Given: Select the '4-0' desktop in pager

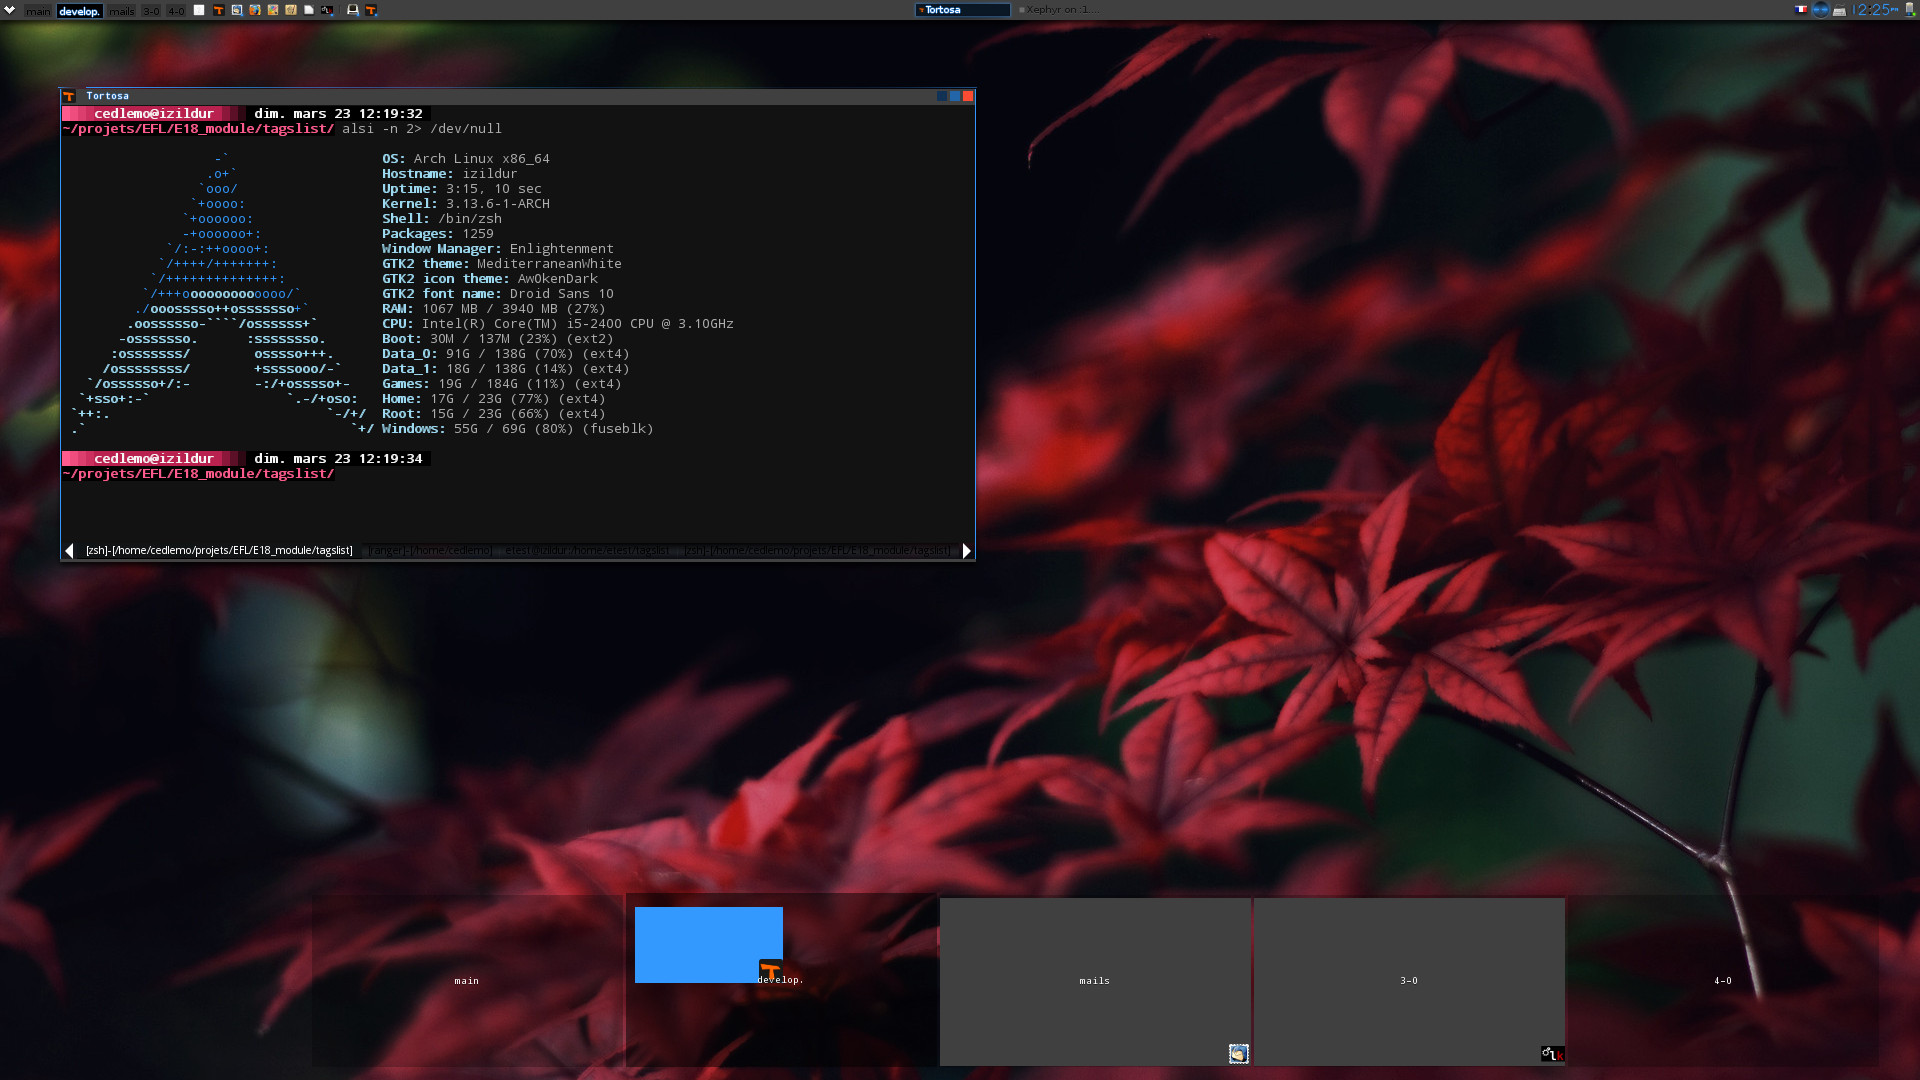Looking at the screenshot, I should [1723, 981].
